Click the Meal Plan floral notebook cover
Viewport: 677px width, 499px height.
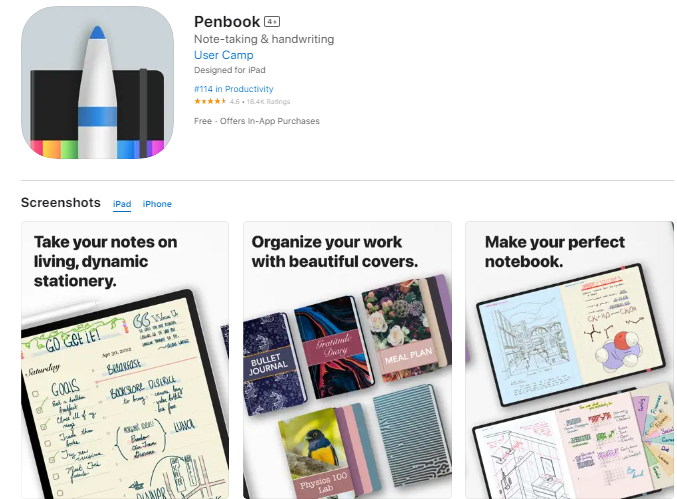404,330
